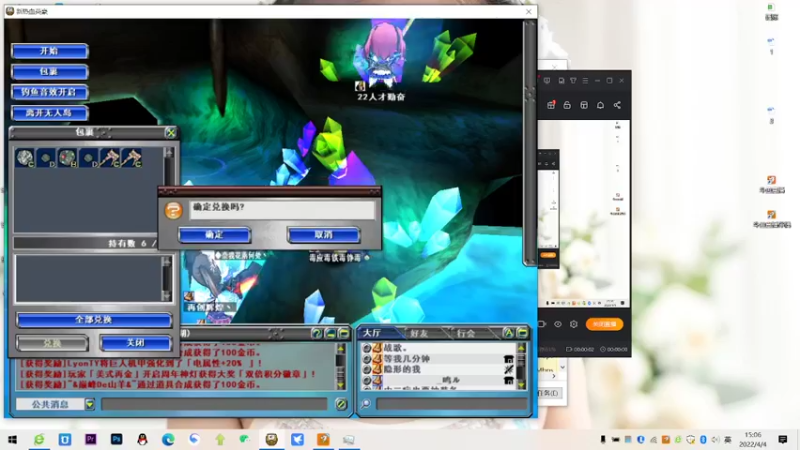Open the QQ penguin taskbar icon
Viewport: 800px width, 450px height.
pos(142,439)
